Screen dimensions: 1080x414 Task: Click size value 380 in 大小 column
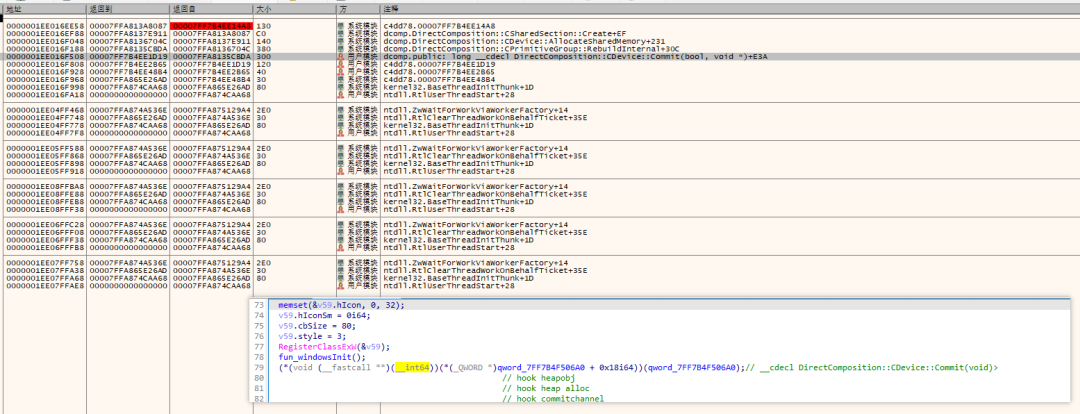click(x=263, y=48)
